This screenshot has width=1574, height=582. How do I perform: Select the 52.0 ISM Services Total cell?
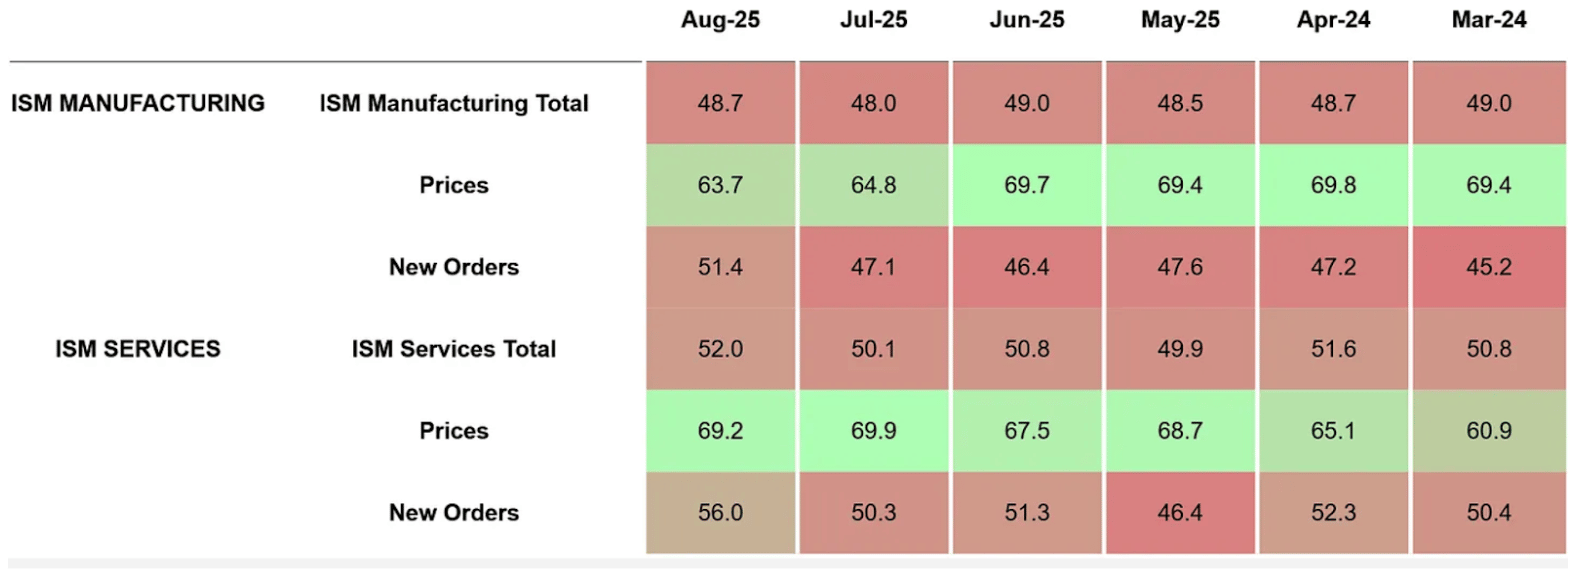(x=720, y=349)
